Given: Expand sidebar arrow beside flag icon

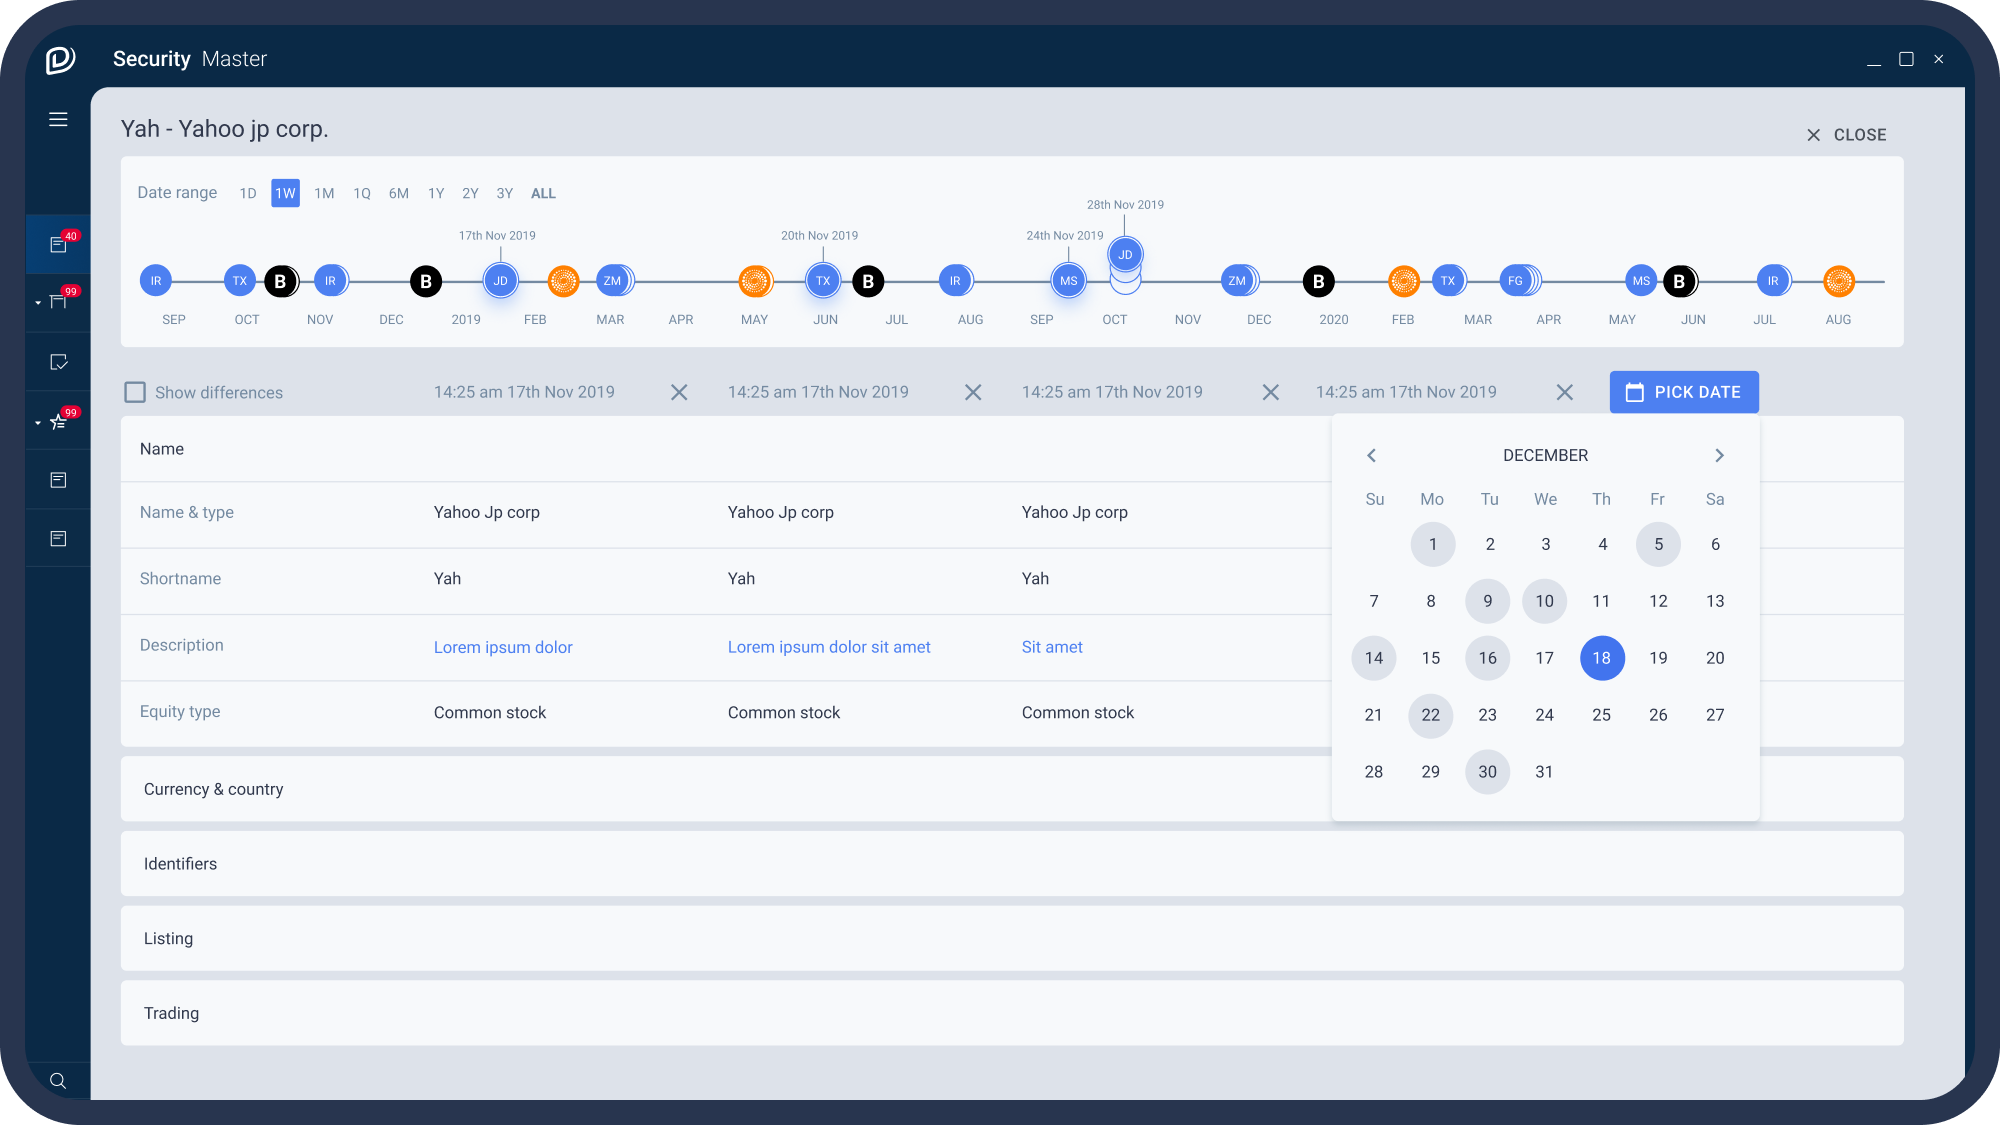Looking at the screenshot, I should point(38,303).
